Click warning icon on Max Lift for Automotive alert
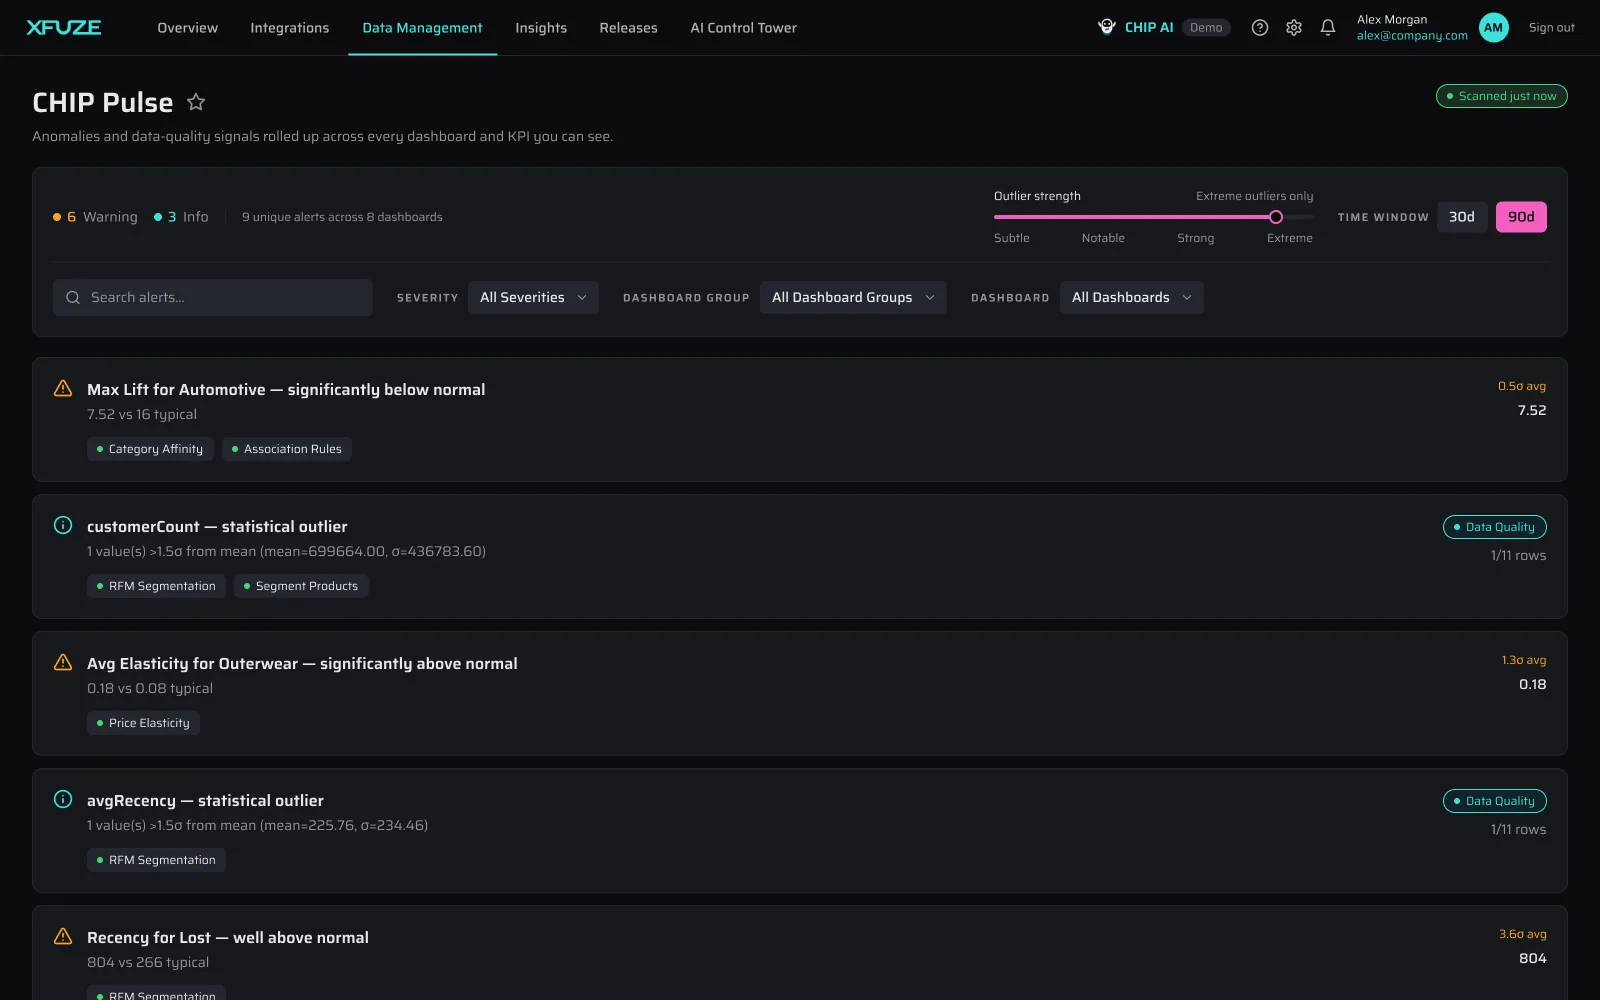This screenshot has height=1000, width=1600. [63, 388]
